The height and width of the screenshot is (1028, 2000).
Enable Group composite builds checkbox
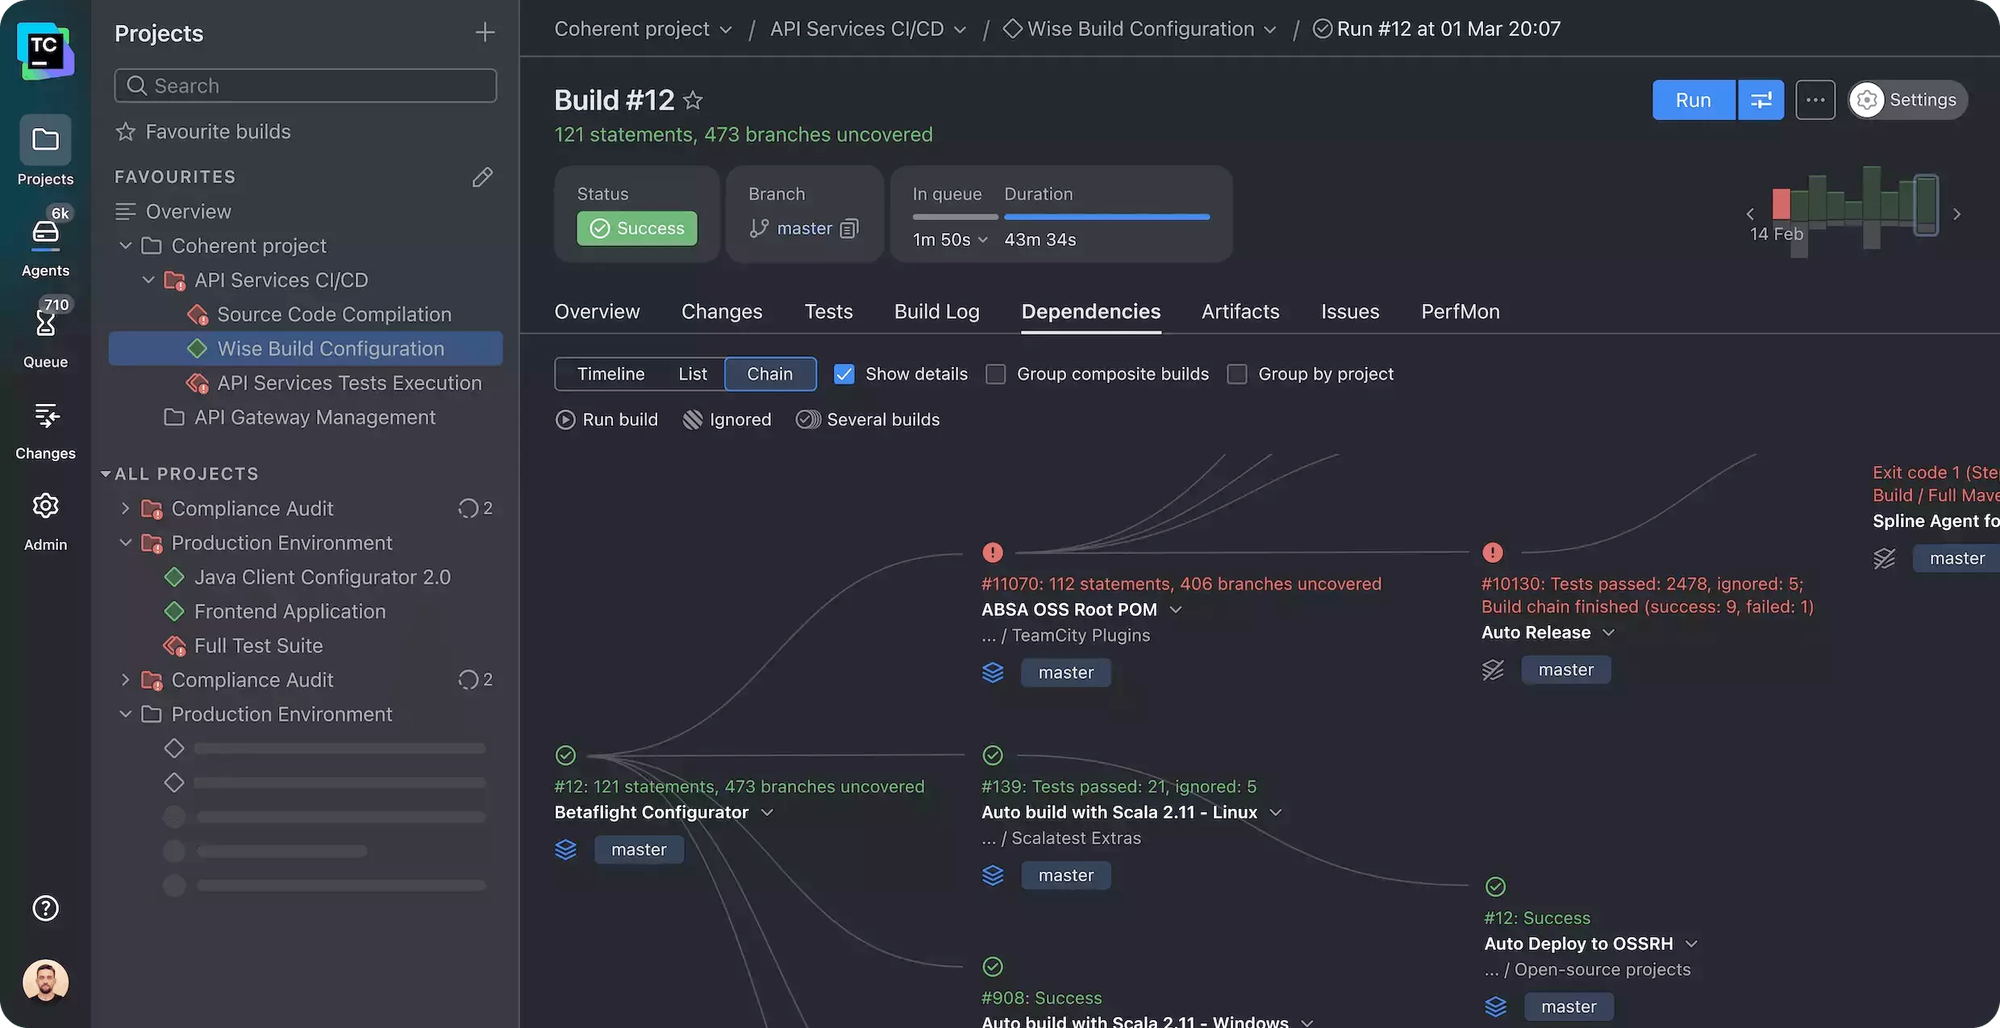click(x=995, y=374)
